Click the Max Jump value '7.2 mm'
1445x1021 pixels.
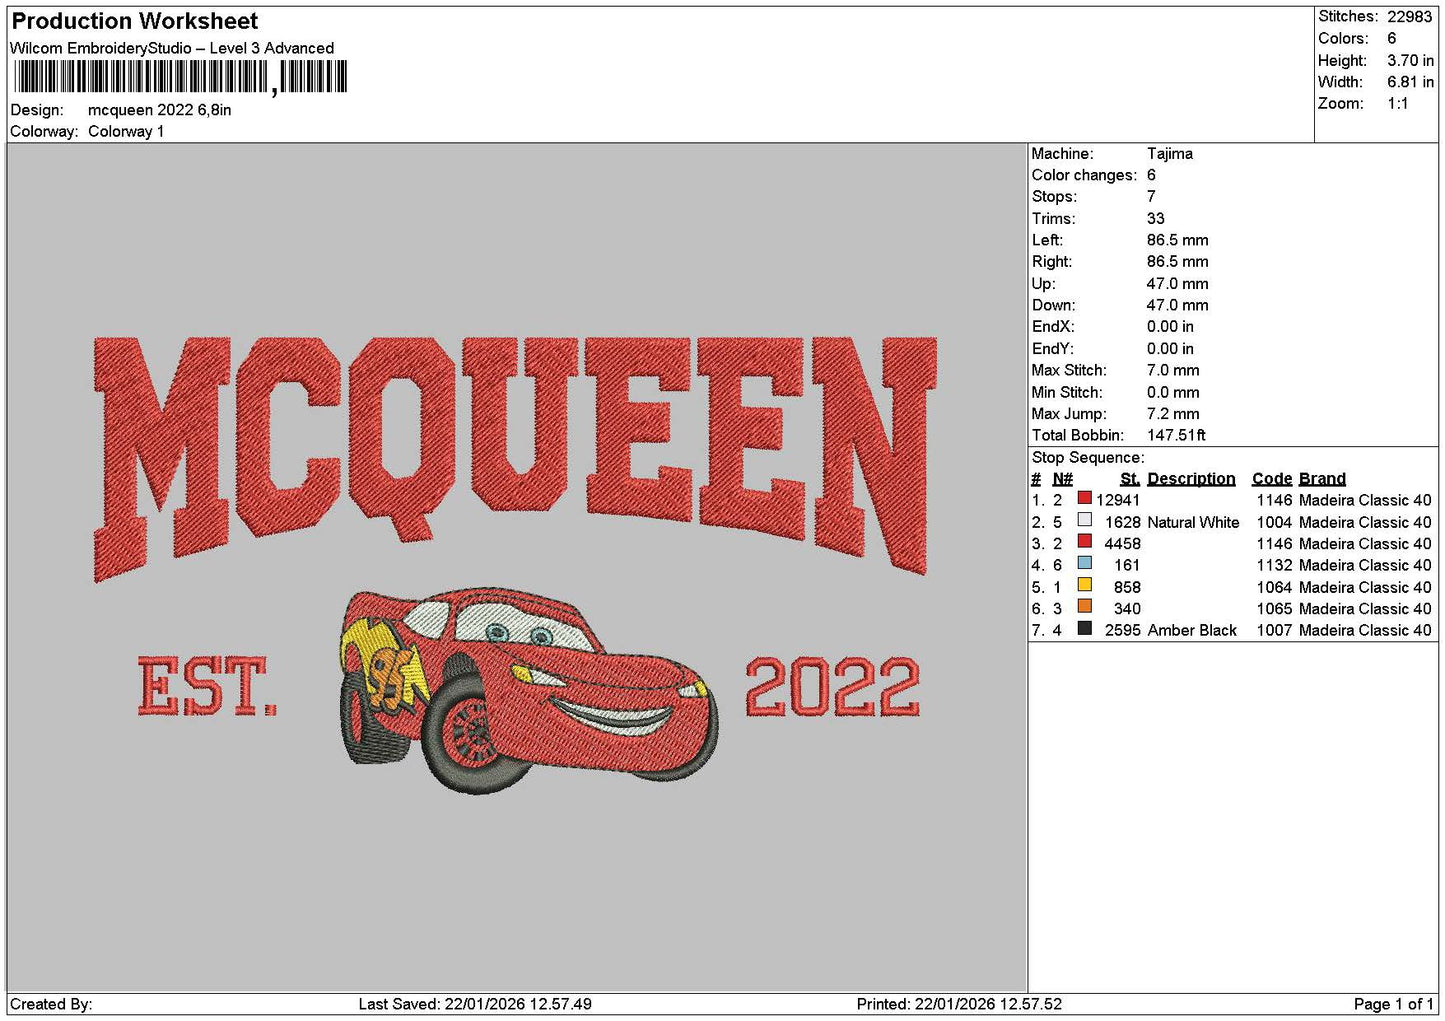tap(1173, 414)
